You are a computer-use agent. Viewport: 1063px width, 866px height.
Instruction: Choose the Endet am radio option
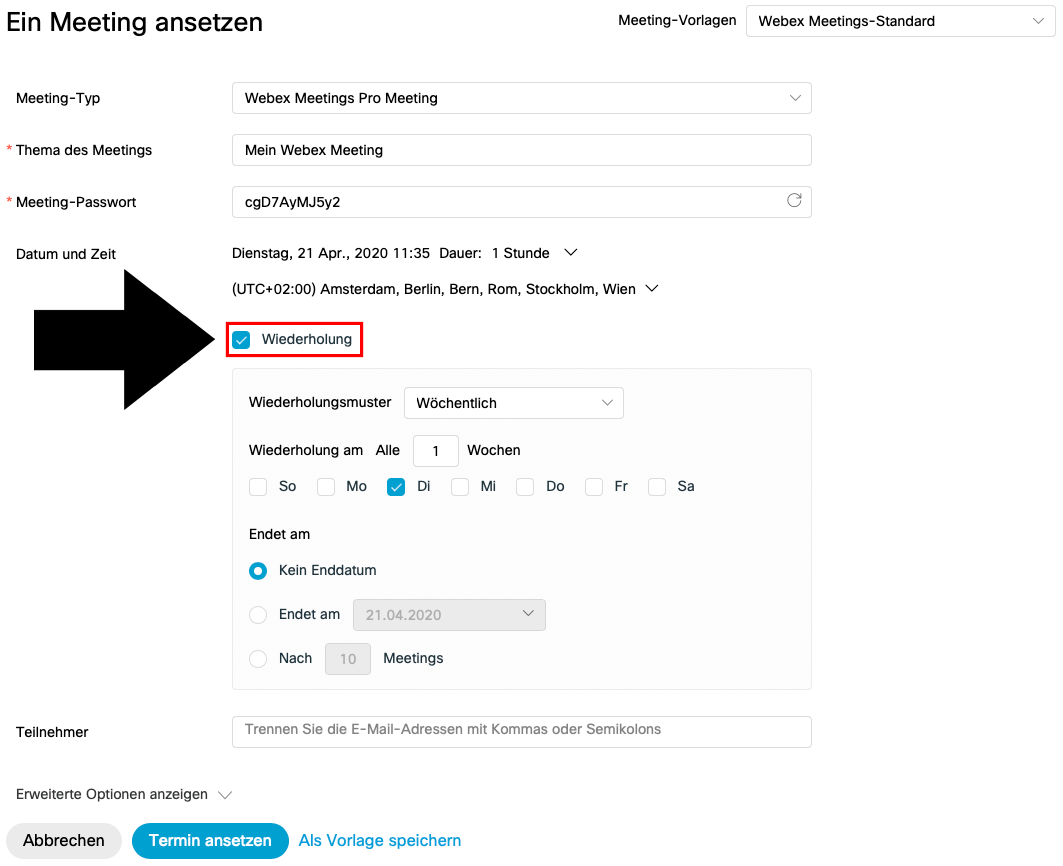258,615
